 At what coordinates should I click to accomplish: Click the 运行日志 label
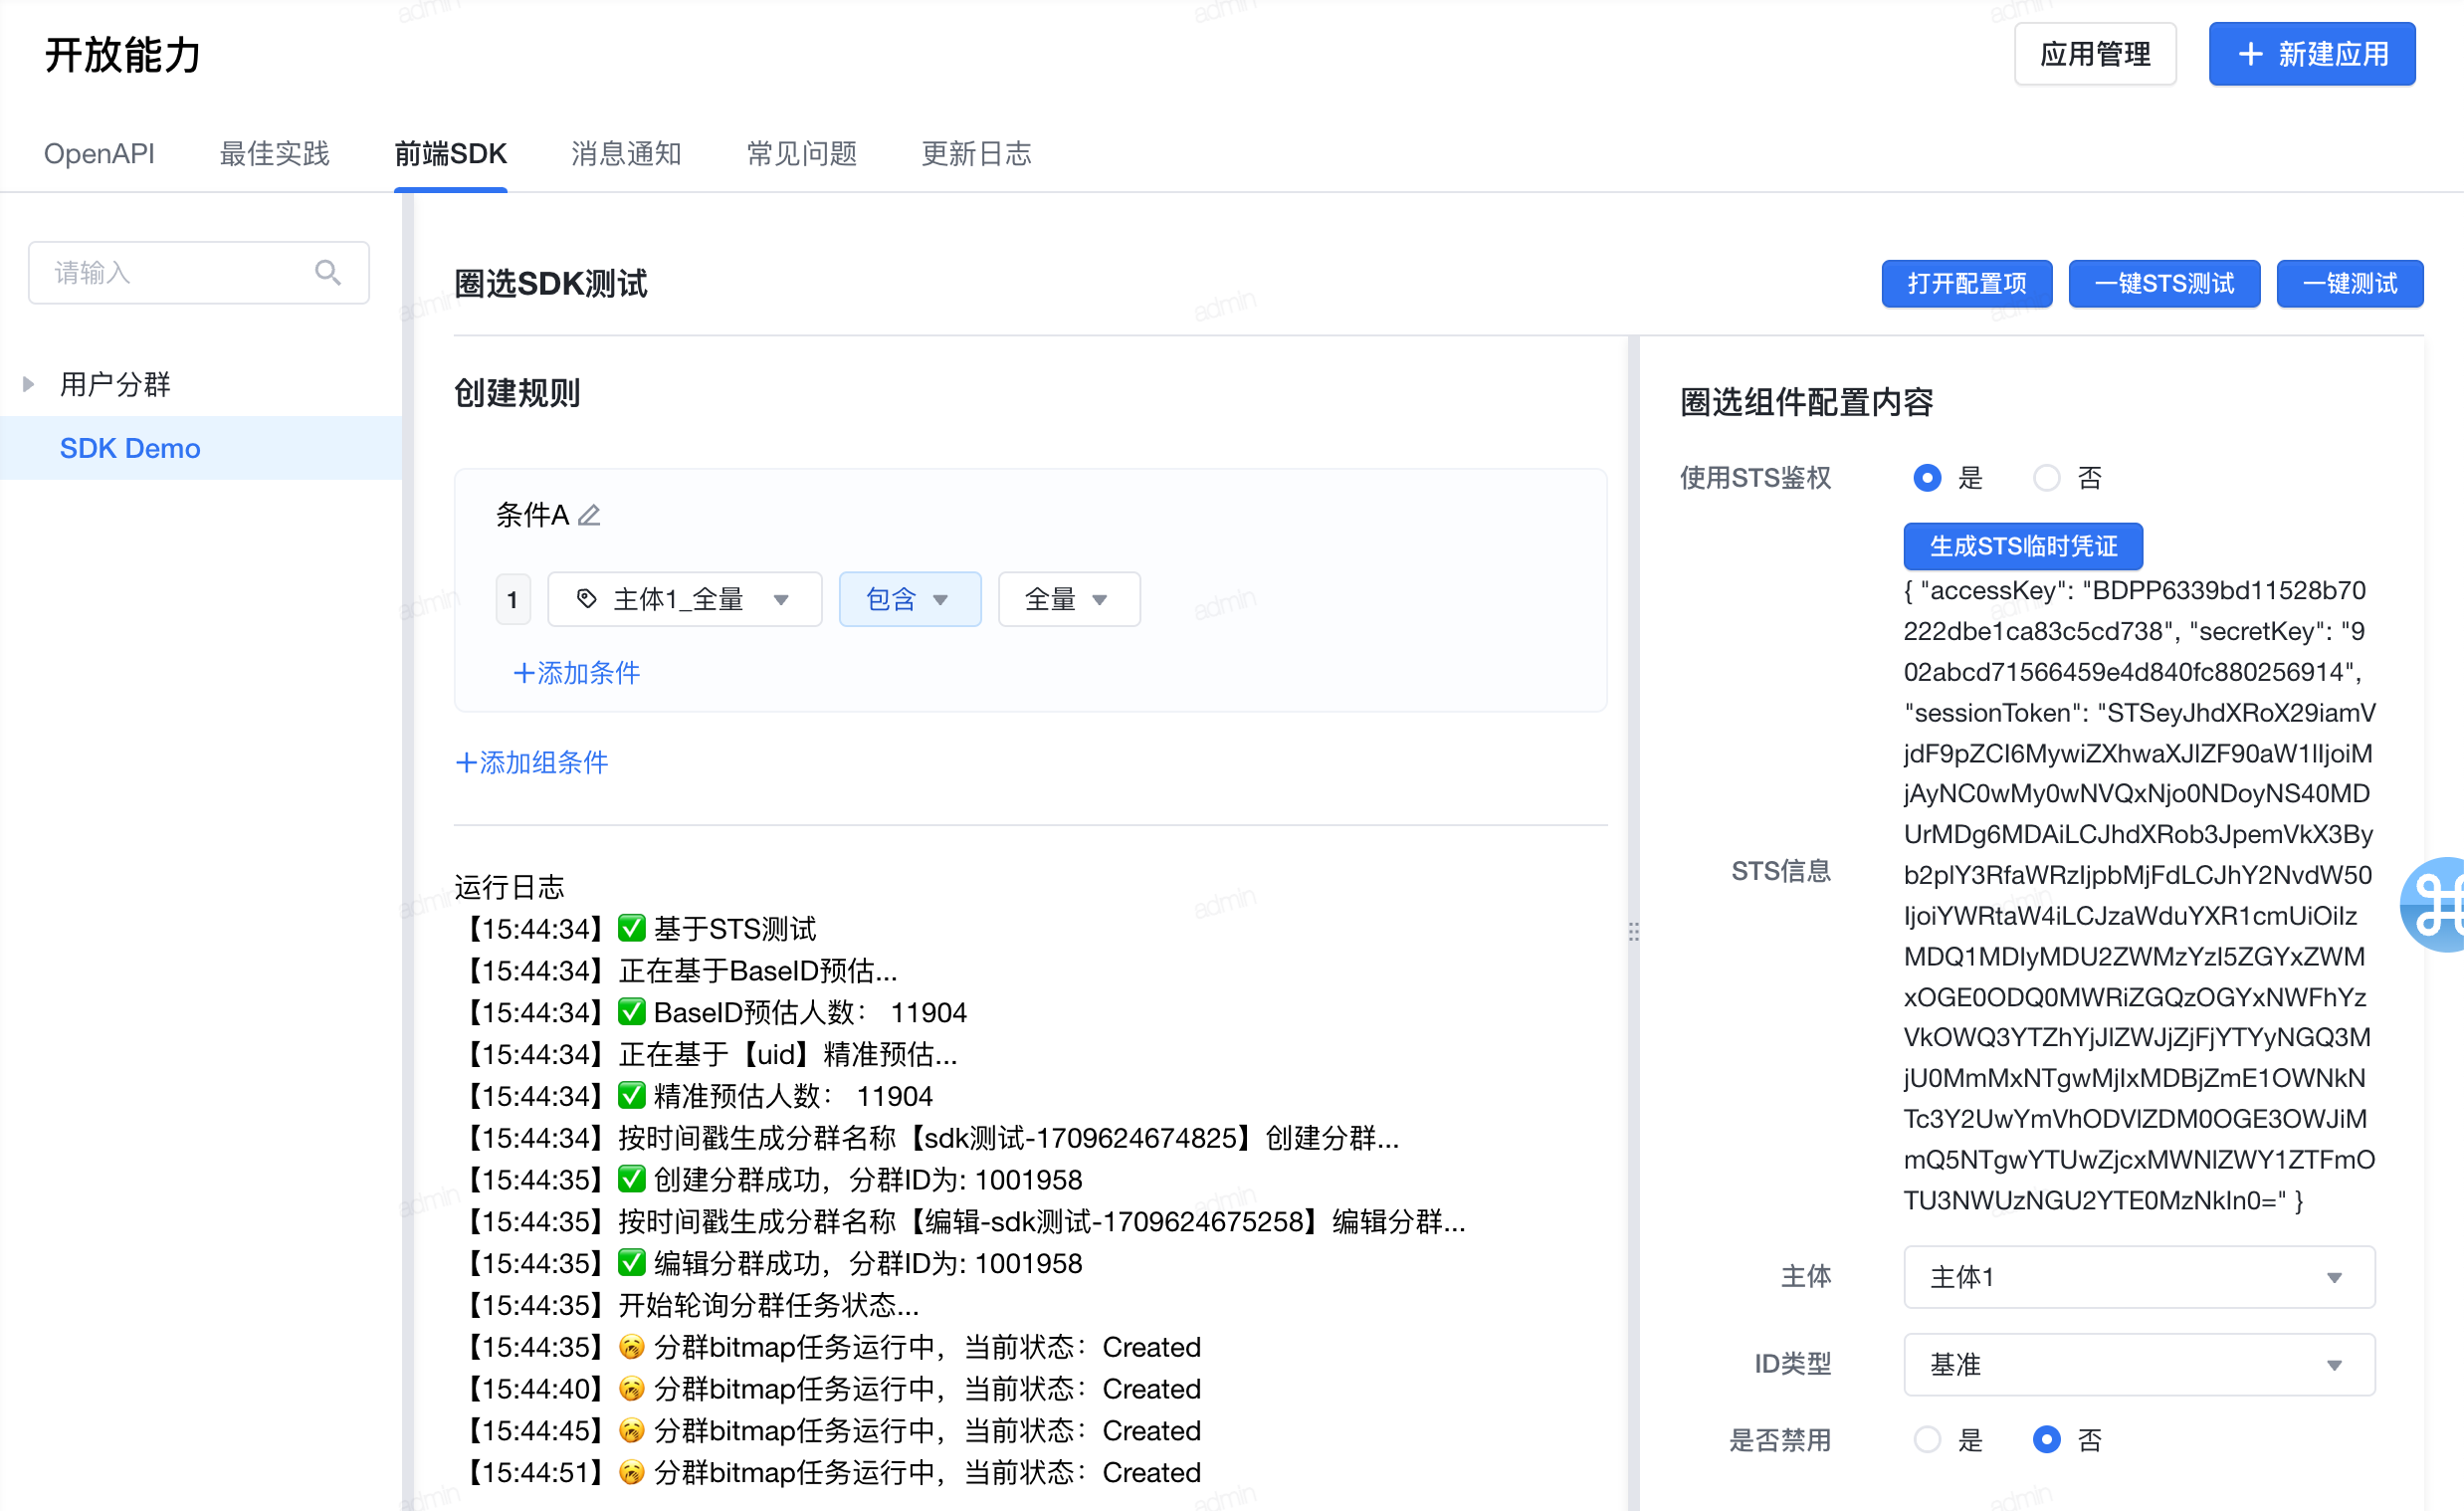(x=509, y=887)
